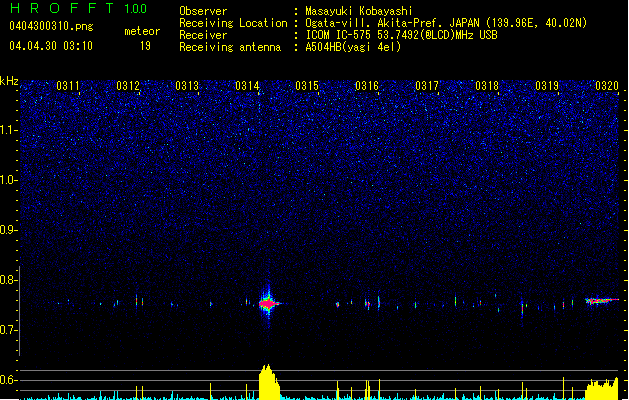Click the 0.7 kHz axis label
This screenshot has height=400, width=629.
pos(9,330)
